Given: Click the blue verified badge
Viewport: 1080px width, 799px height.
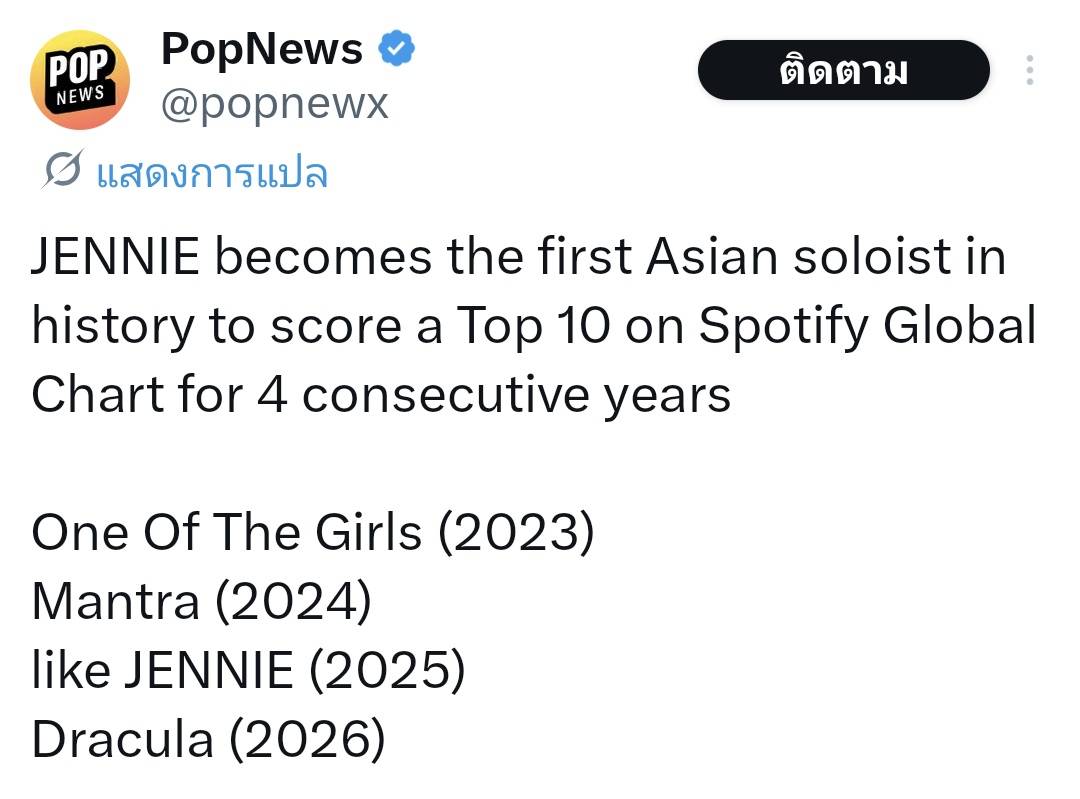Looking at the screenshot, I should coord(397,48).
